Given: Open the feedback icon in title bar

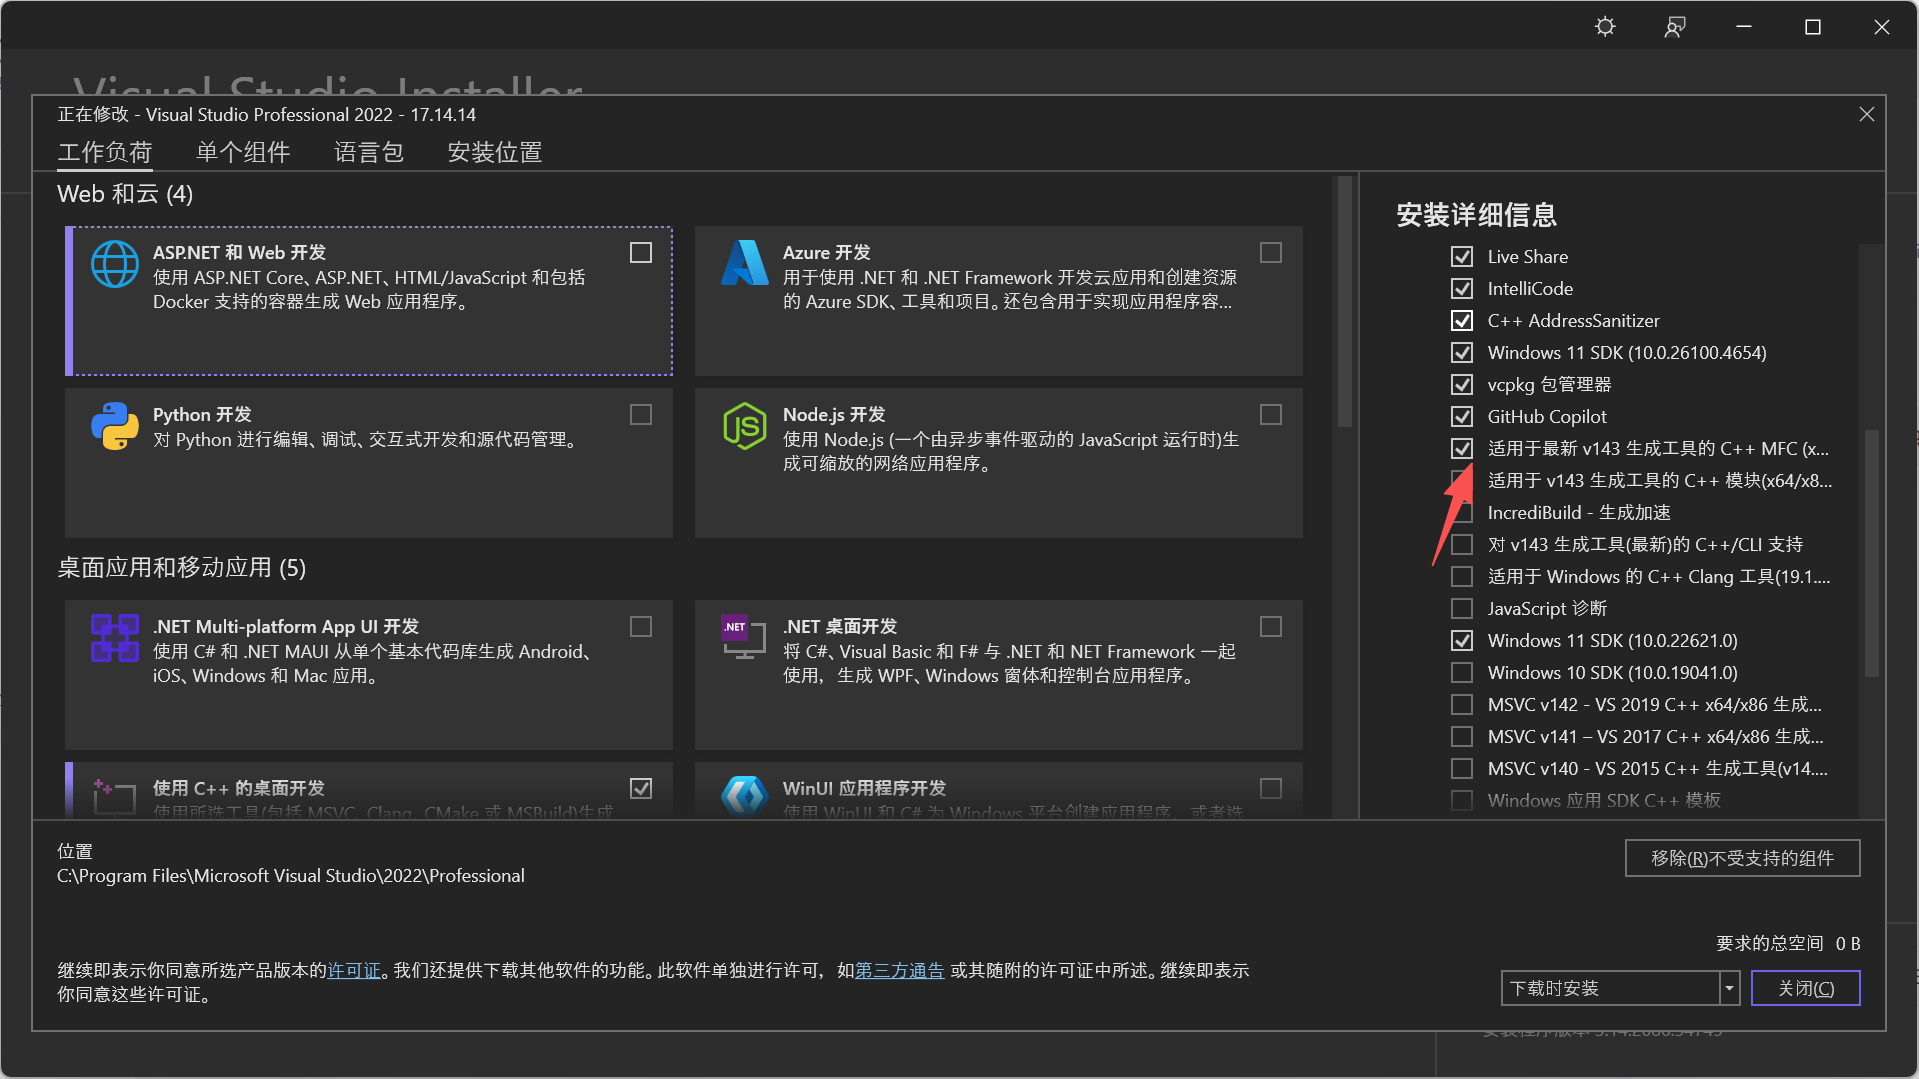Looking at the screenshot, I should (x=1675, y=27).
